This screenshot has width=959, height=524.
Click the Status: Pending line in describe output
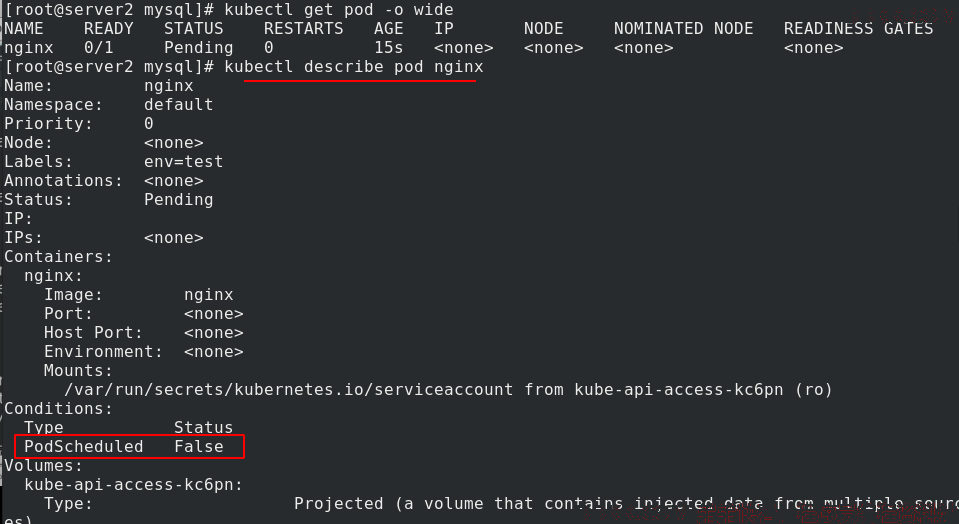pos(109,199)
